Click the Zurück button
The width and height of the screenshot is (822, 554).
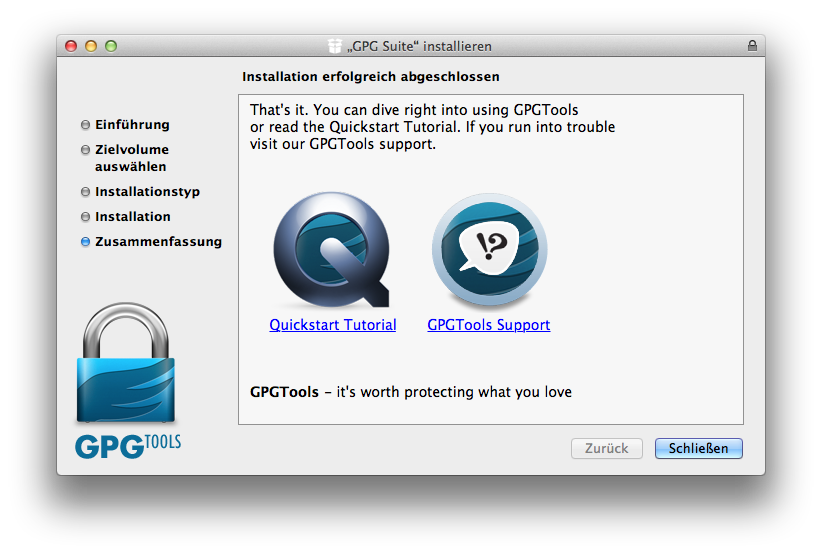(x=607, y=449)
